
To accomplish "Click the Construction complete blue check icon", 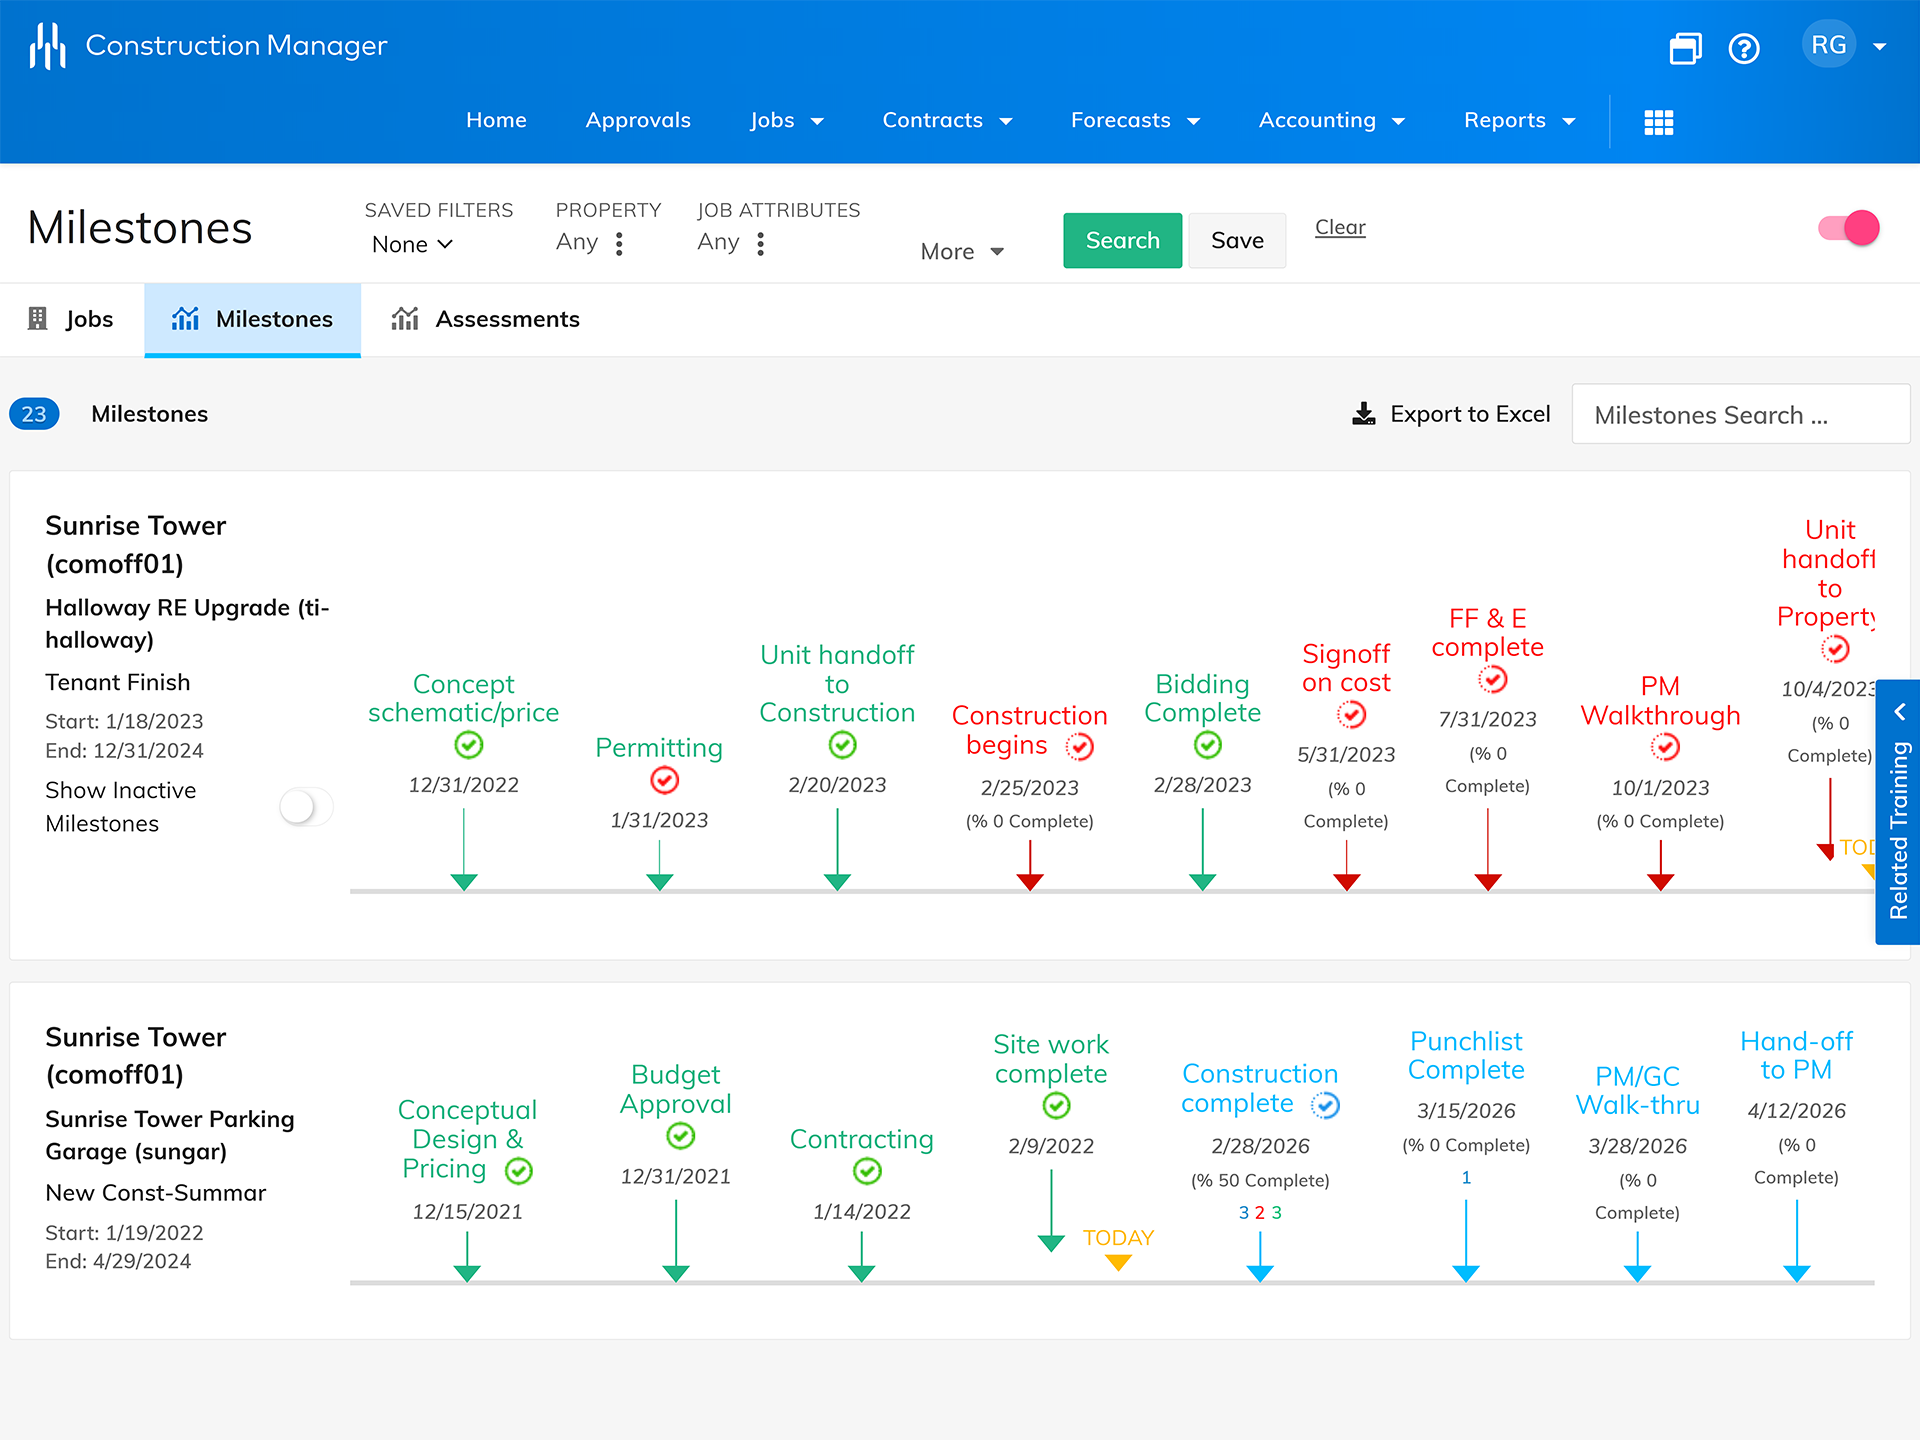I will 1326,1105.
